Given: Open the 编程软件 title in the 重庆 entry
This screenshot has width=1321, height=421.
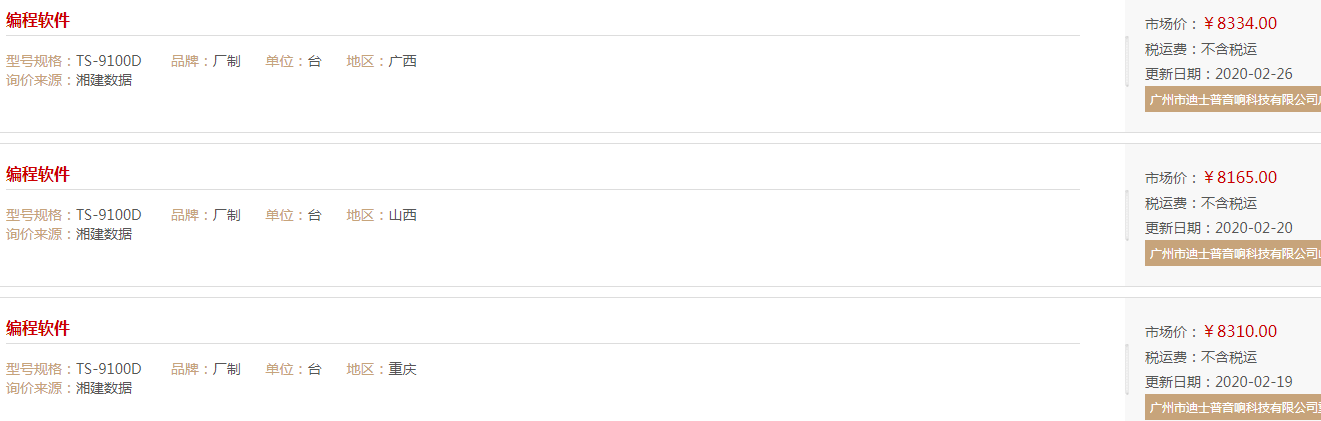Looking at the screenshot, I should click(x=38, y=328).
